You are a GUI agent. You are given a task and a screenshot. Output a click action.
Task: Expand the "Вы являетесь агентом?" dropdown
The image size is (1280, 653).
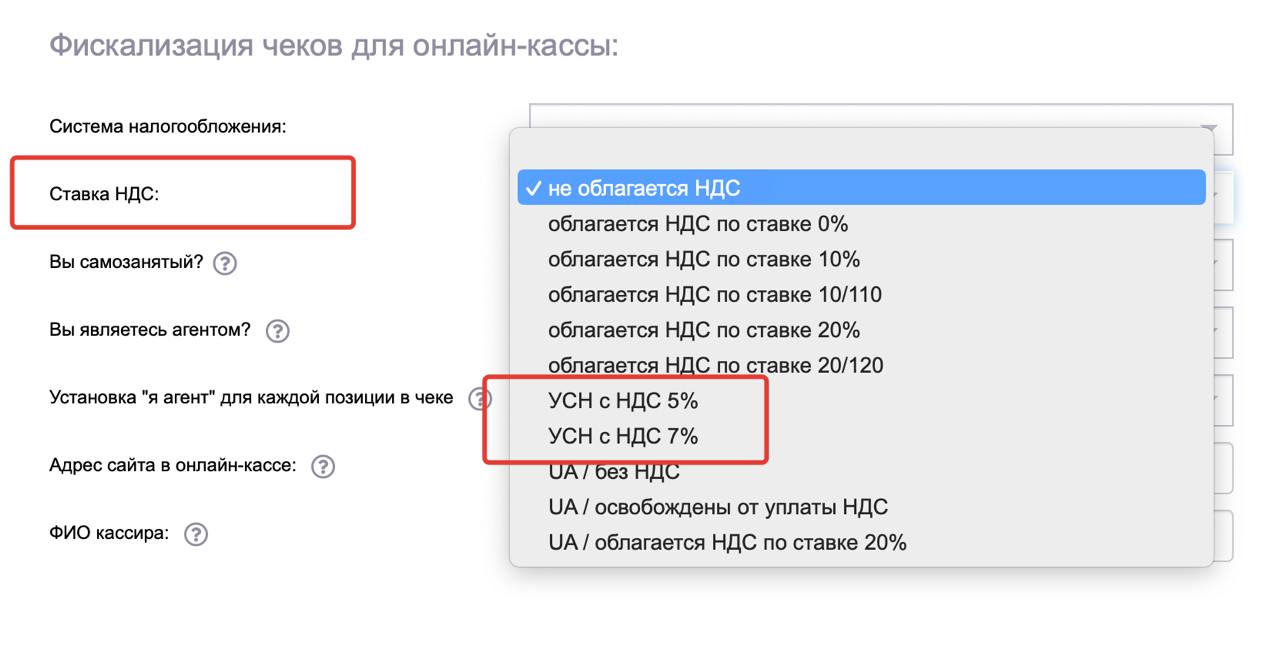(1223, 331)
